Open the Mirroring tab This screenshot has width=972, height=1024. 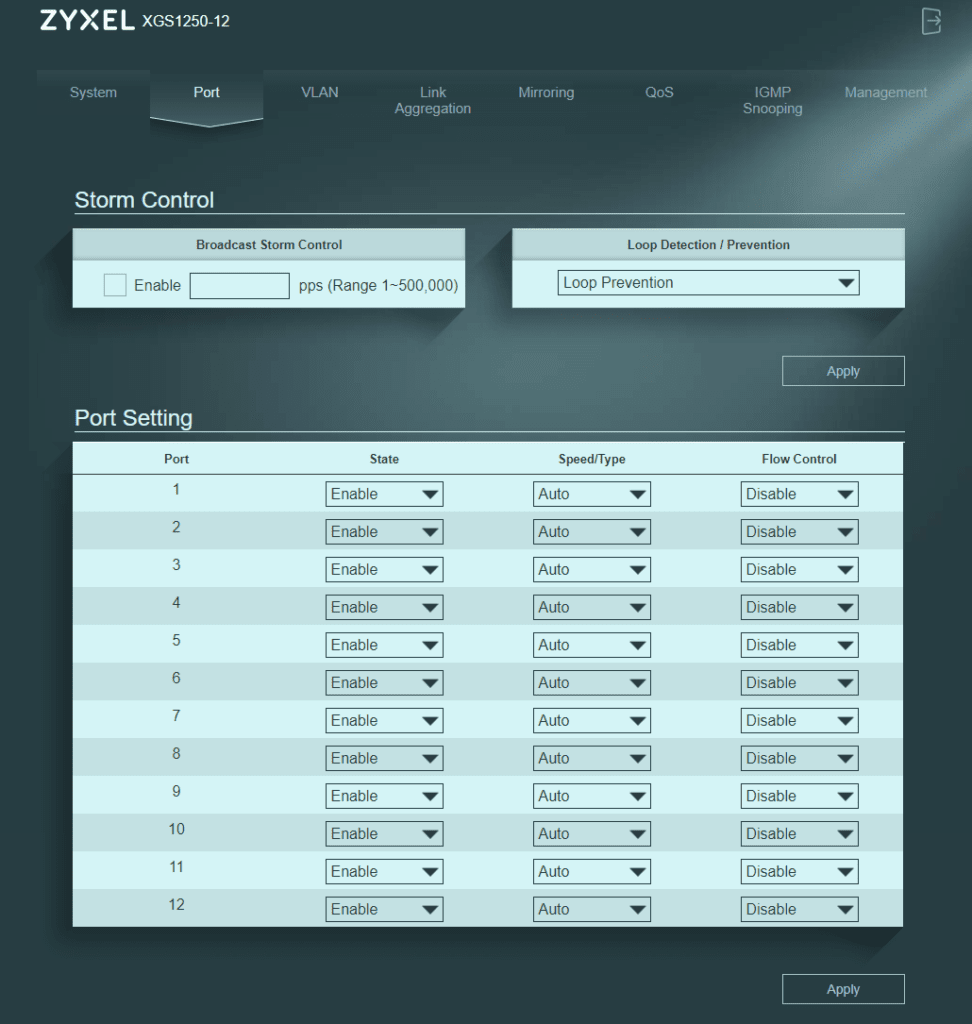[x=546, y=93]
